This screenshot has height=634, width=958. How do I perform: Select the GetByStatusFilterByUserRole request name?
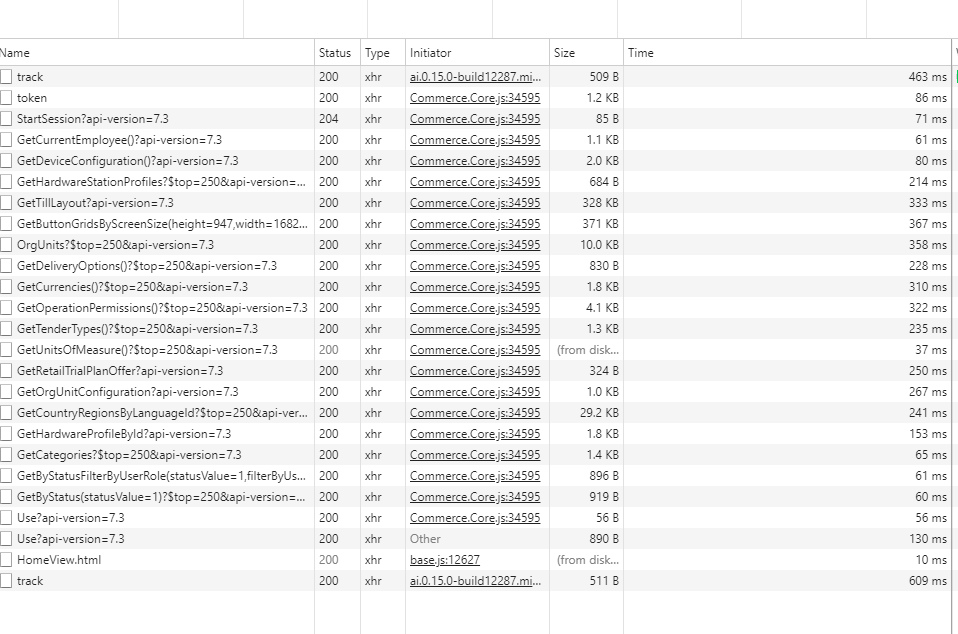[x=161, y=476]
